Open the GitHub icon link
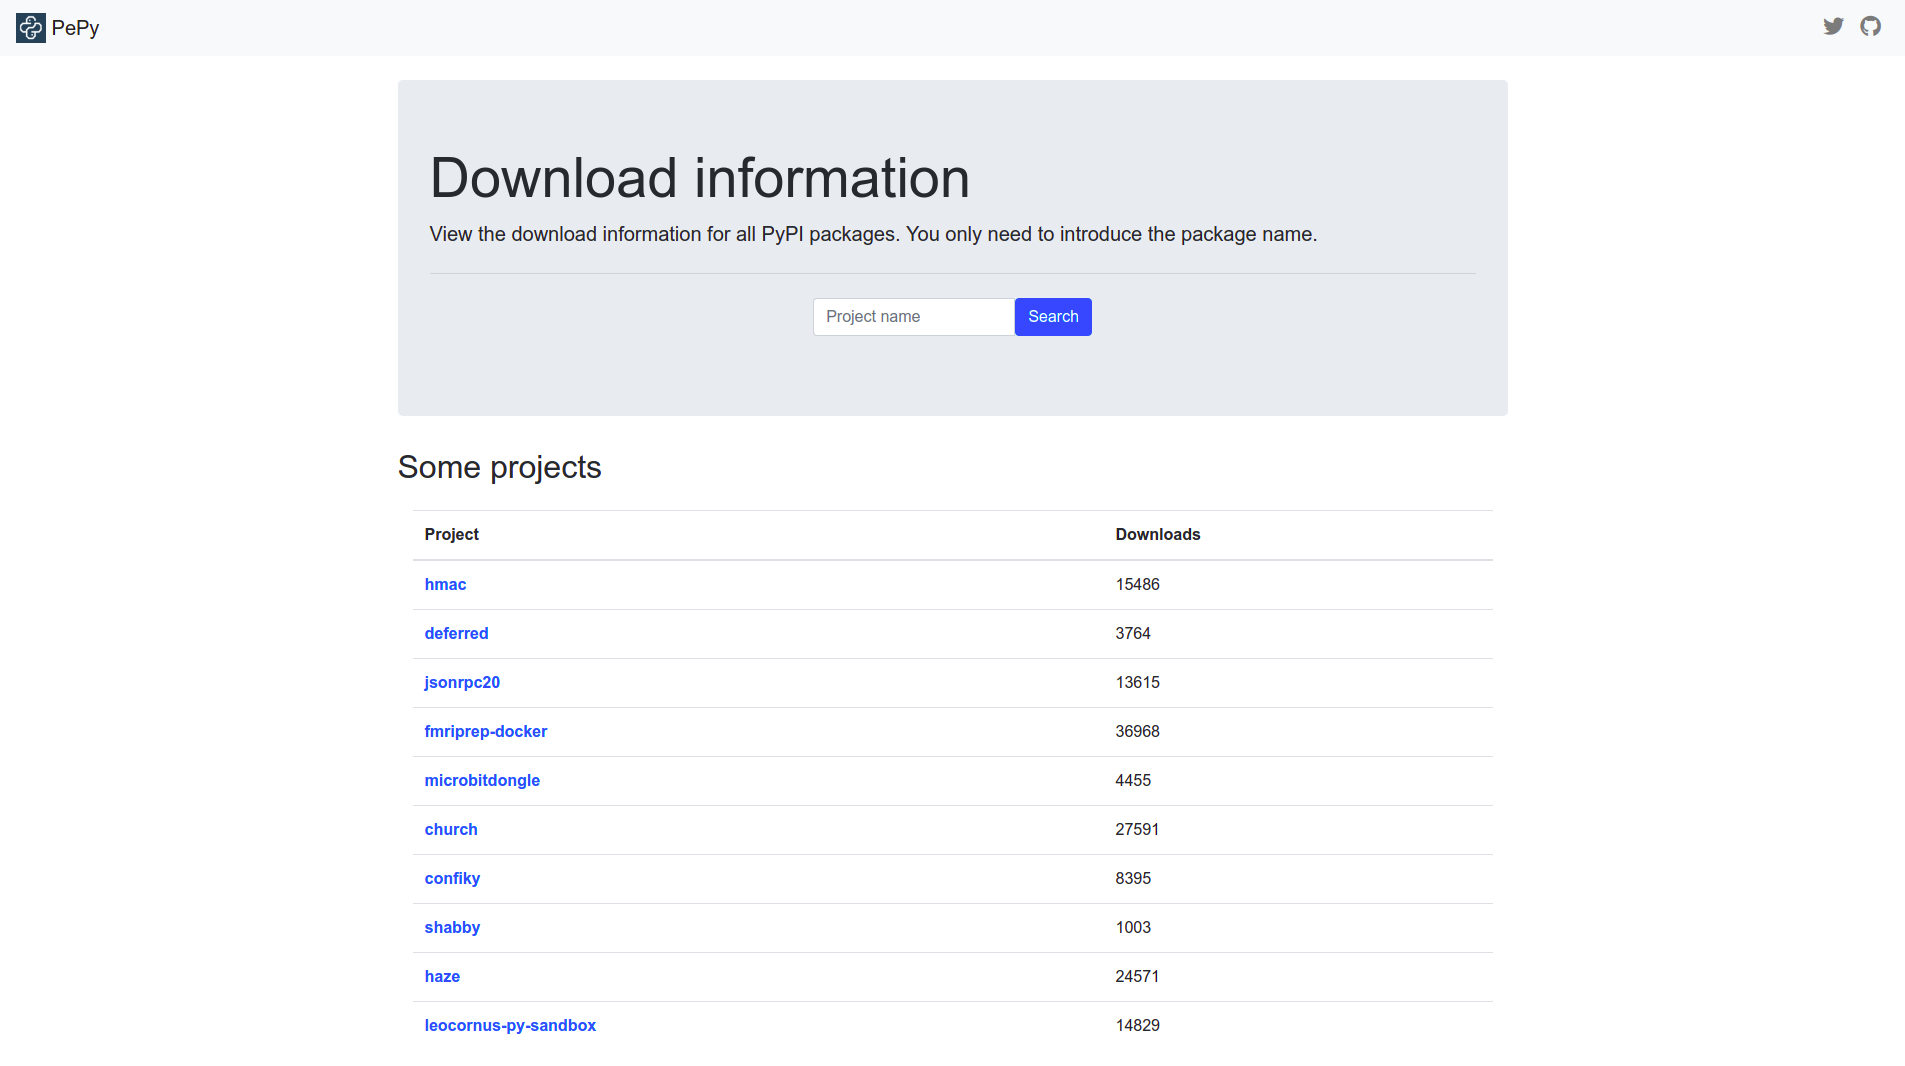1905x1066 pixels. coord(1871,26)
